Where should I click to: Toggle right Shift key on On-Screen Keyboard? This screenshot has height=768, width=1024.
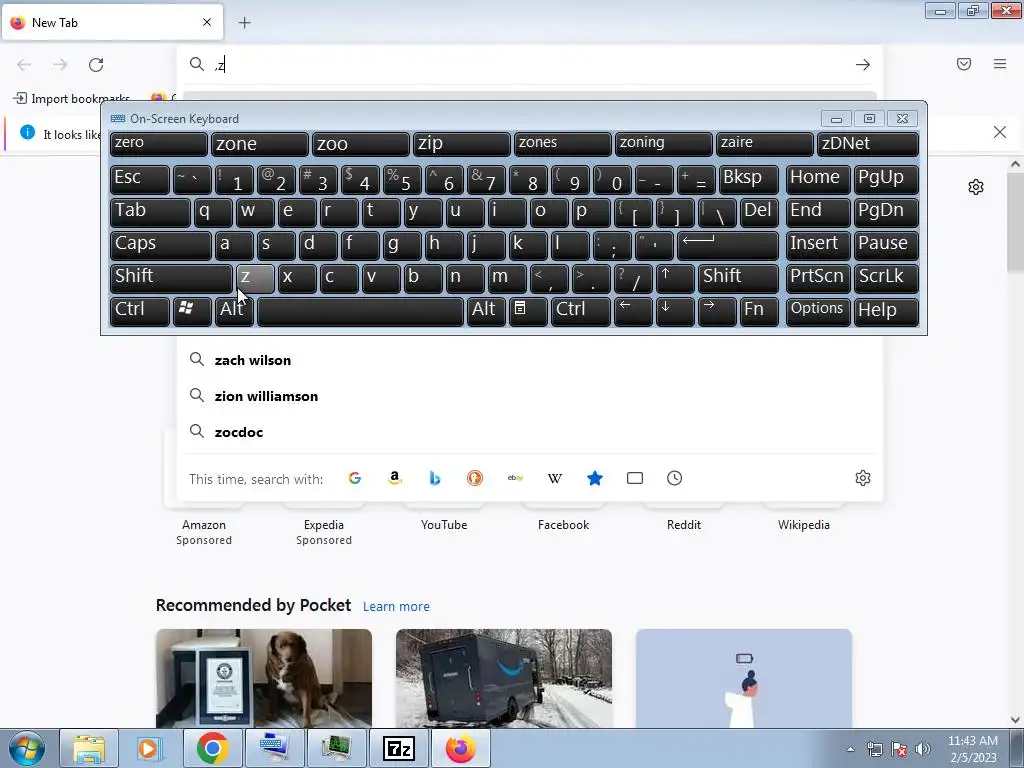coord(738,278)
